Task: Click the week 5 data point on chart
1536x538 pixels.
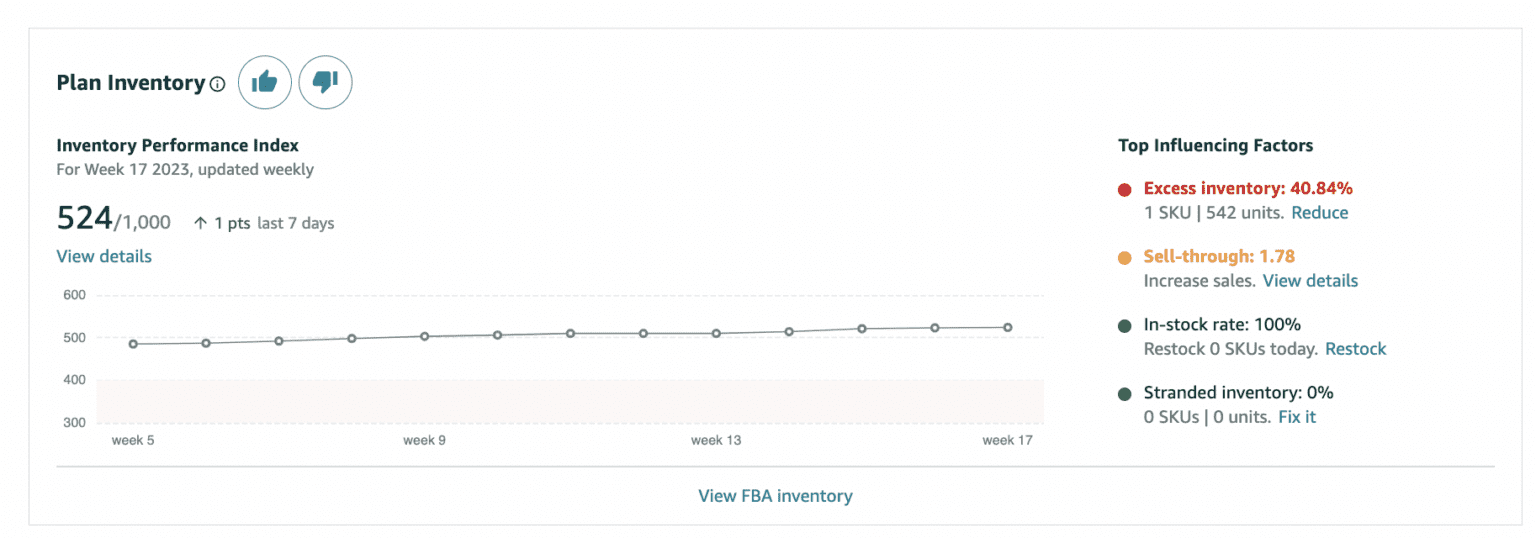Action: point(133,344)
